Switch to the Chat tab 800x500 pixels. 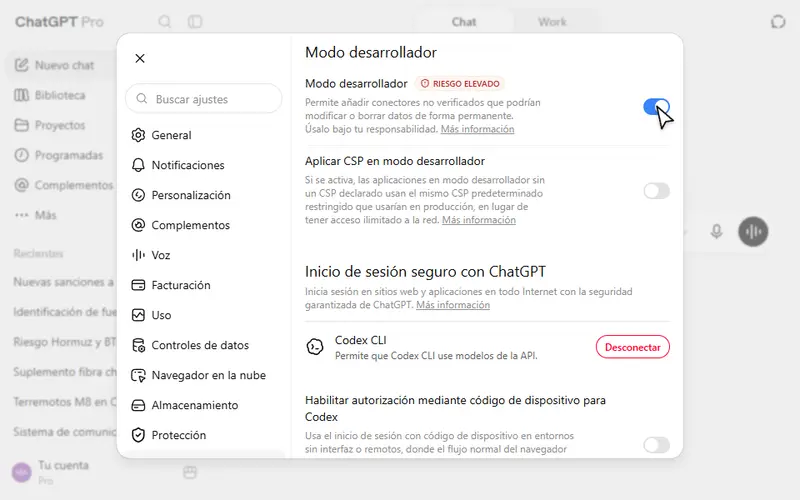[x=464, y=22]
